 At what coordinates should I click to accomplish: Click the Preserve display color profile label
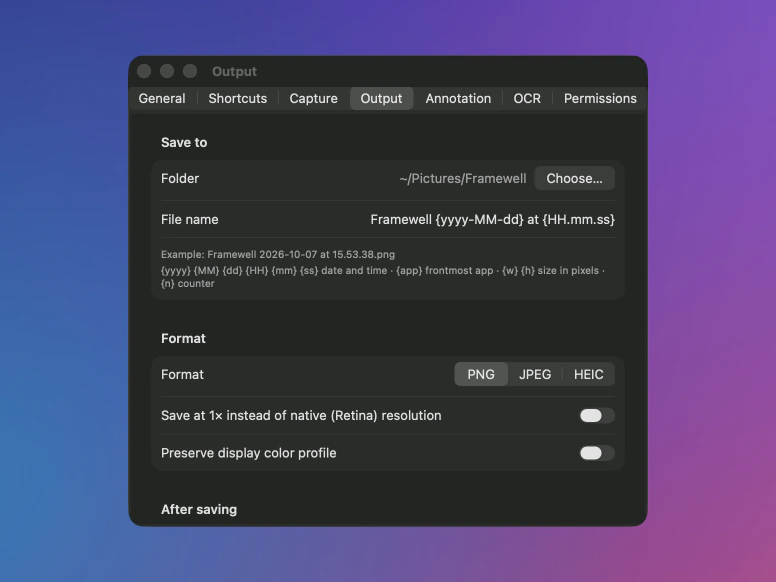coord(248,453)
